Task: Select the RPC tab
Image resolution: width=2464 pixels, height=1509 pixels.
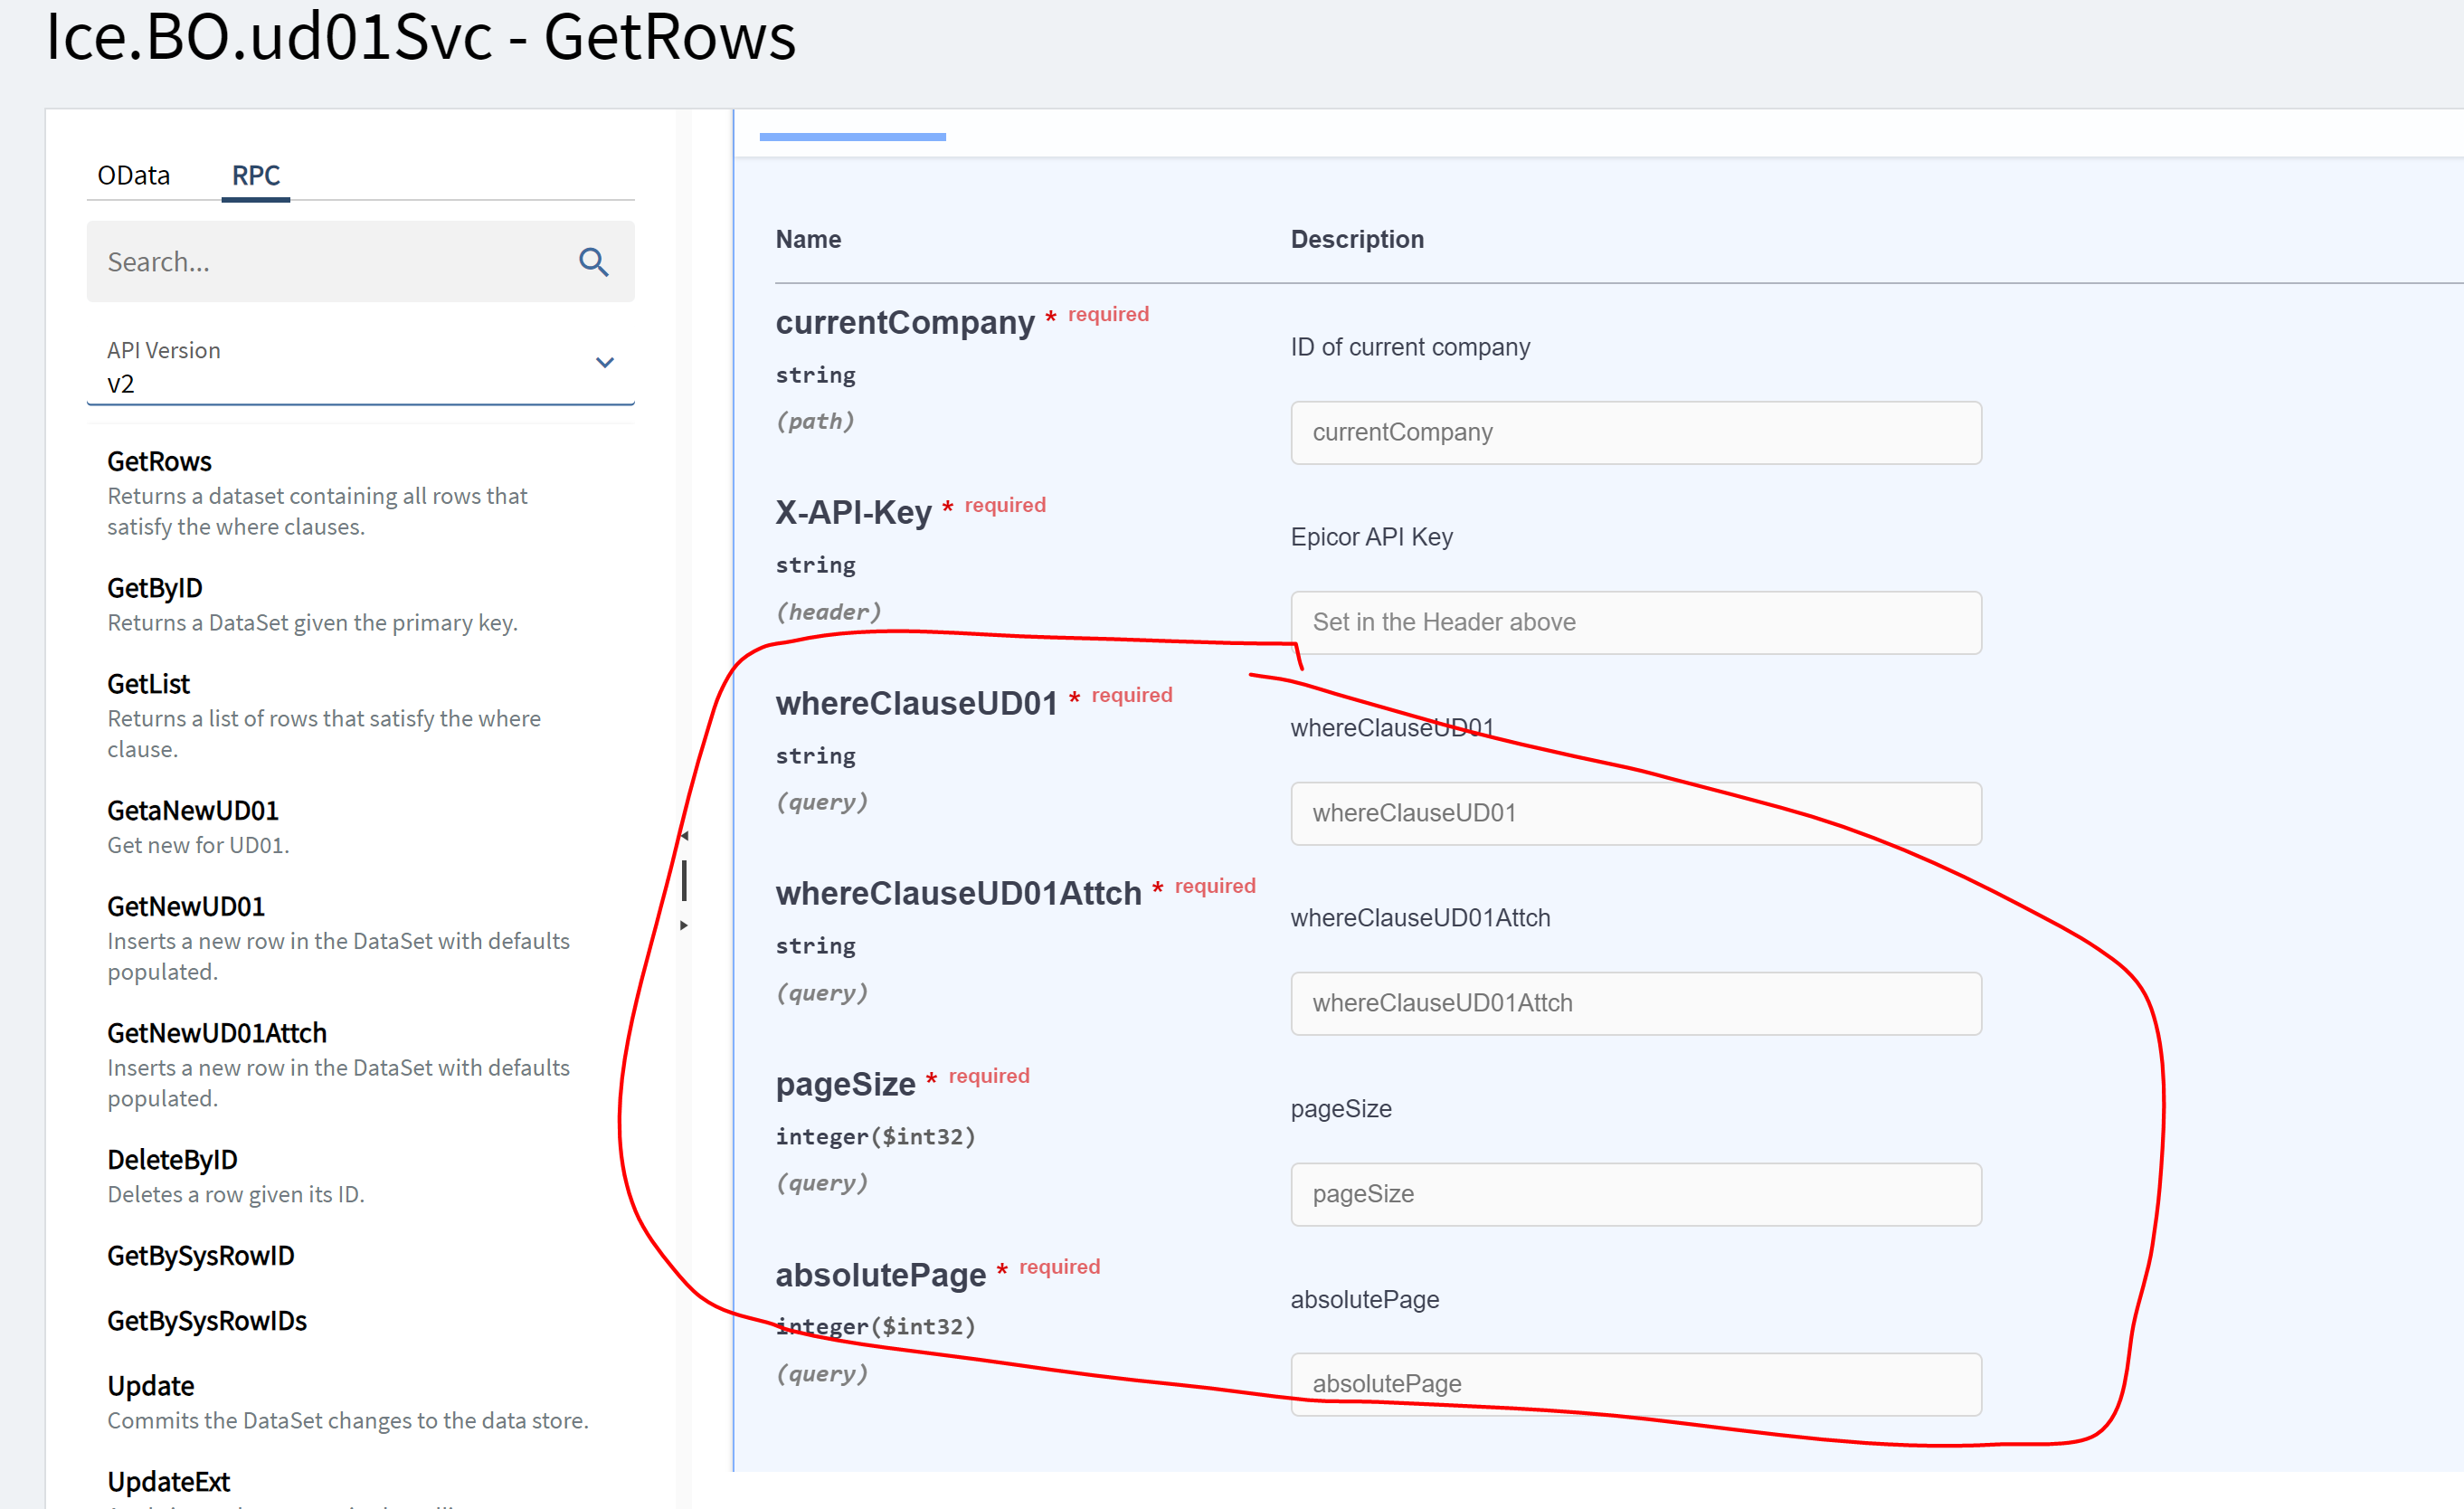Action: click(x=255, y=175)
